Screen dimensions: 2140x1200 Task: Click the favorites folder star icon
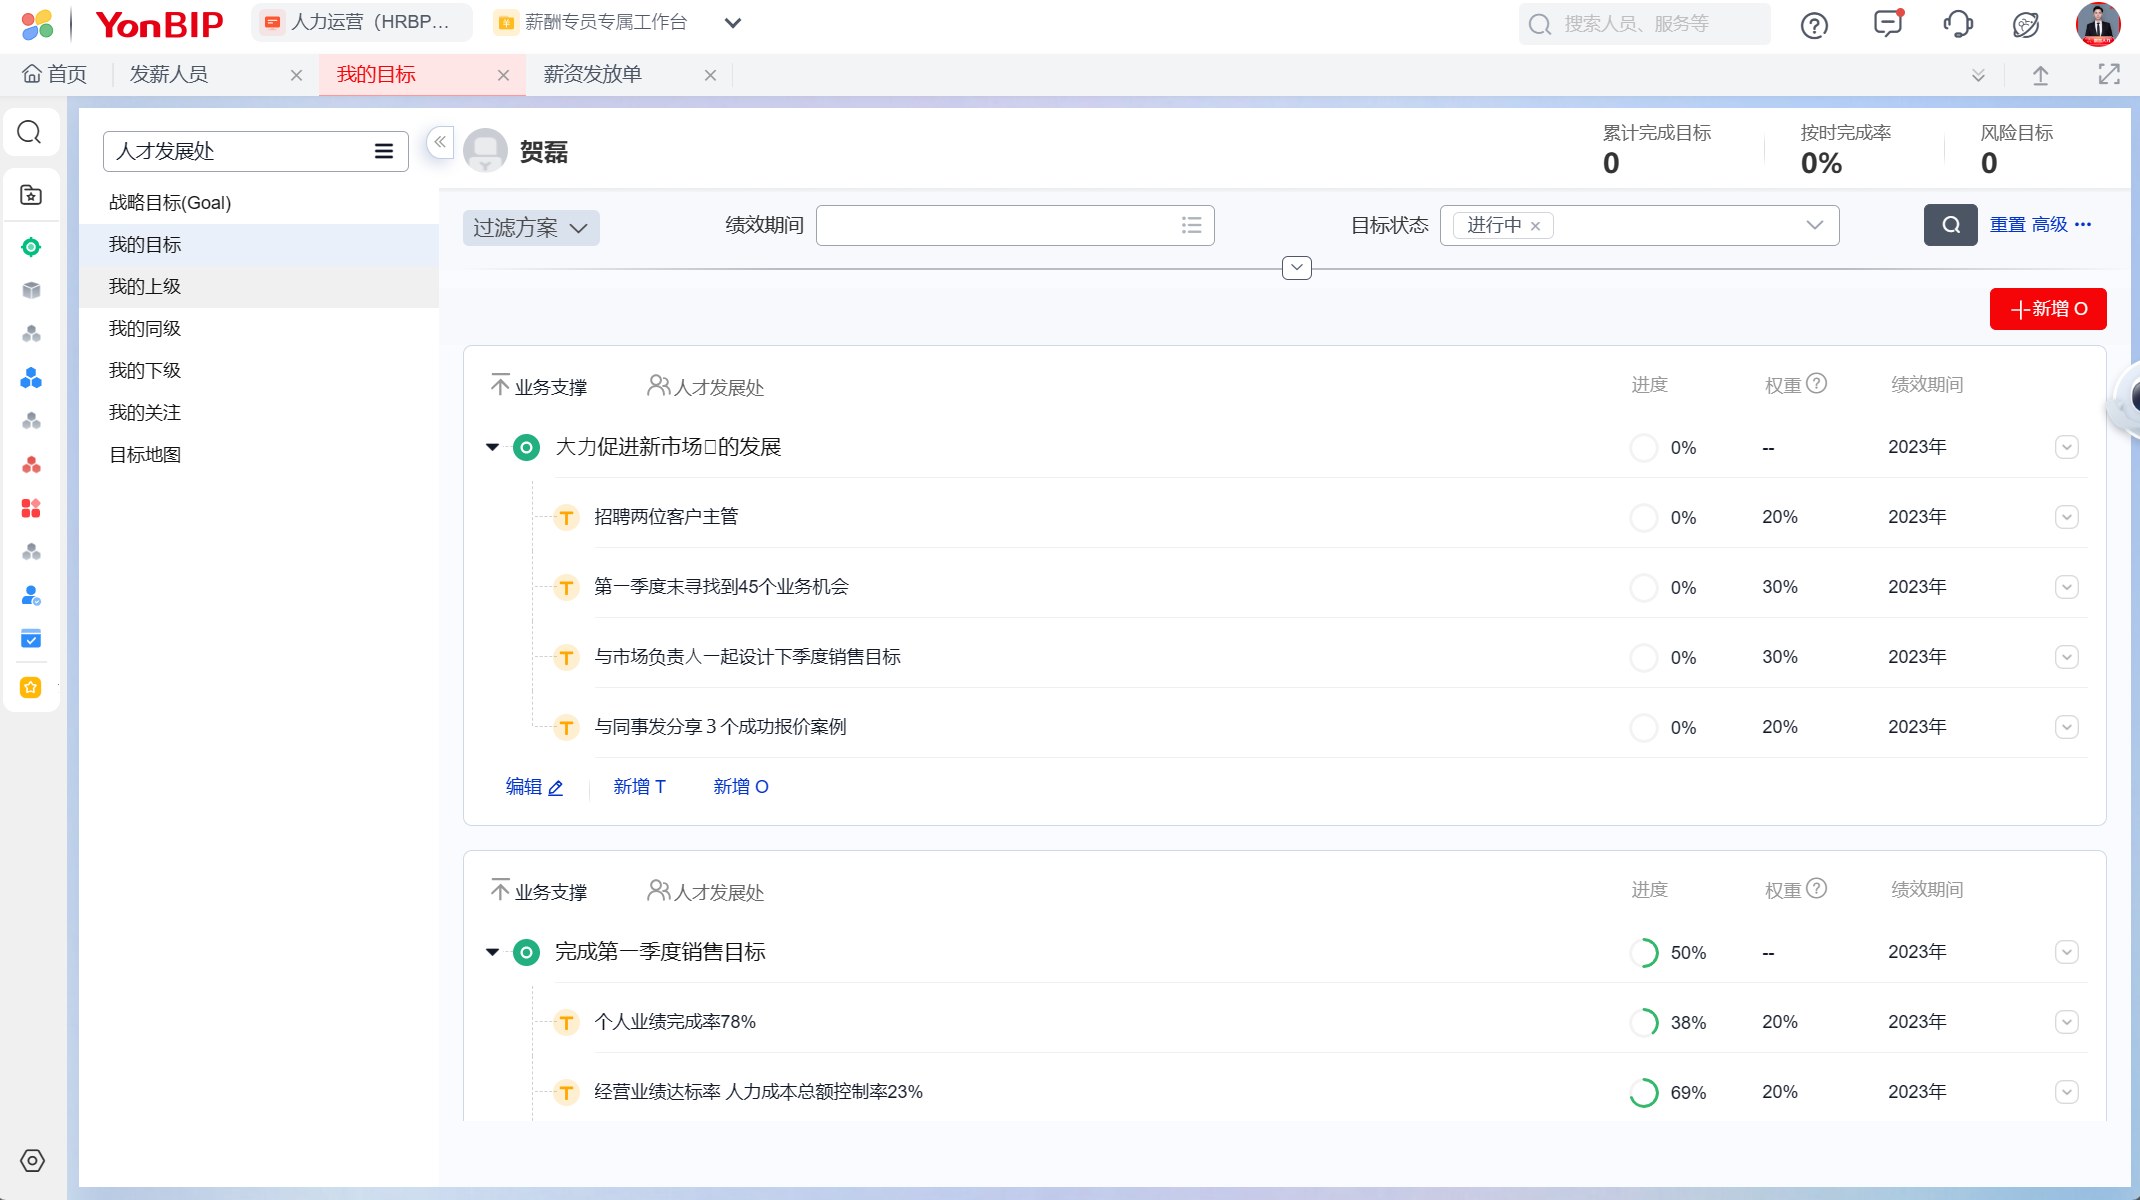pyautogui.click(x=31, y=195)
